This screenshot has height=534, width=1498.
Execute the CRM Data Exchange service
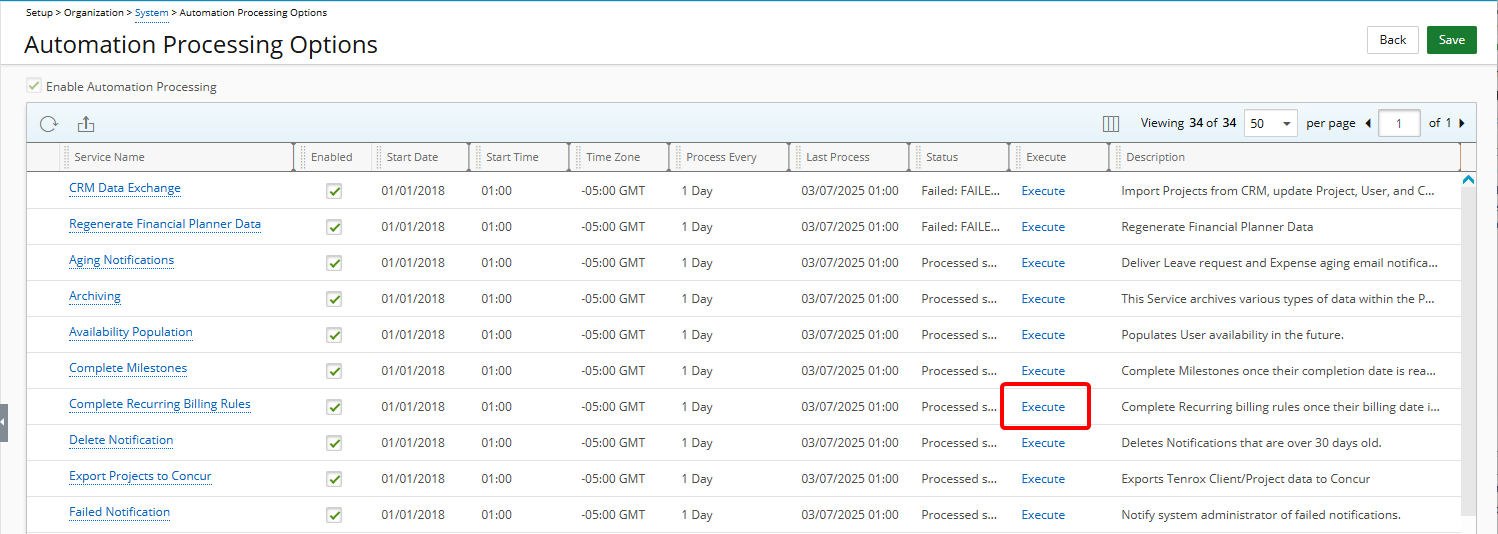tap(1043, 191)
